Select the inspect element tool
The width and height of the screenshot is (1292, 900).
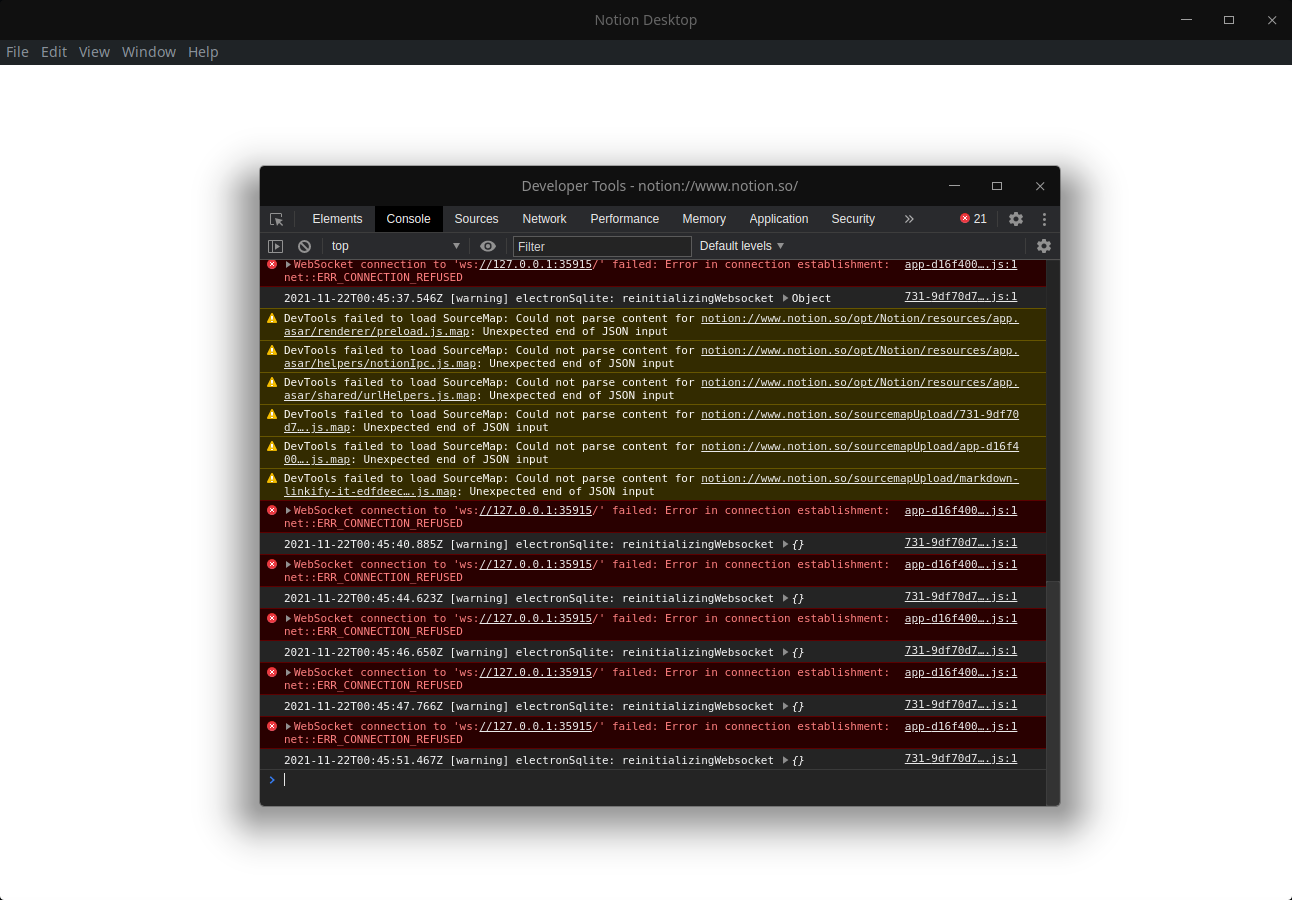tap(277, 218)
